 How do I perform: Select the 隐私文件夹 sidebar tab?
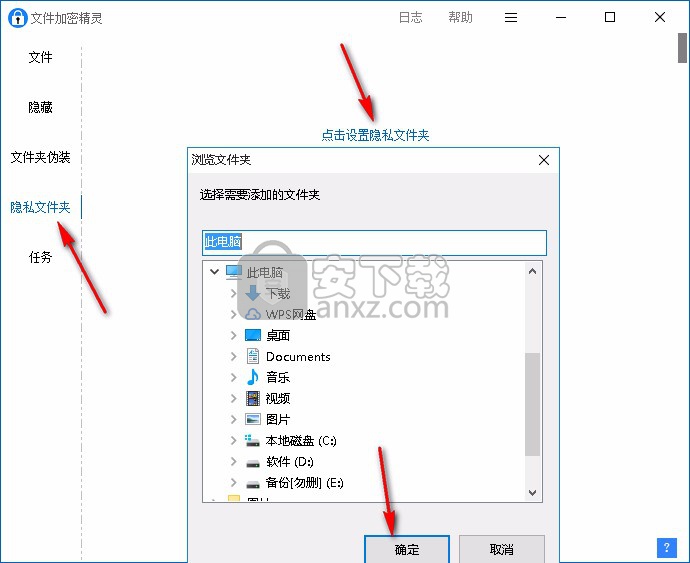point(40,207)
